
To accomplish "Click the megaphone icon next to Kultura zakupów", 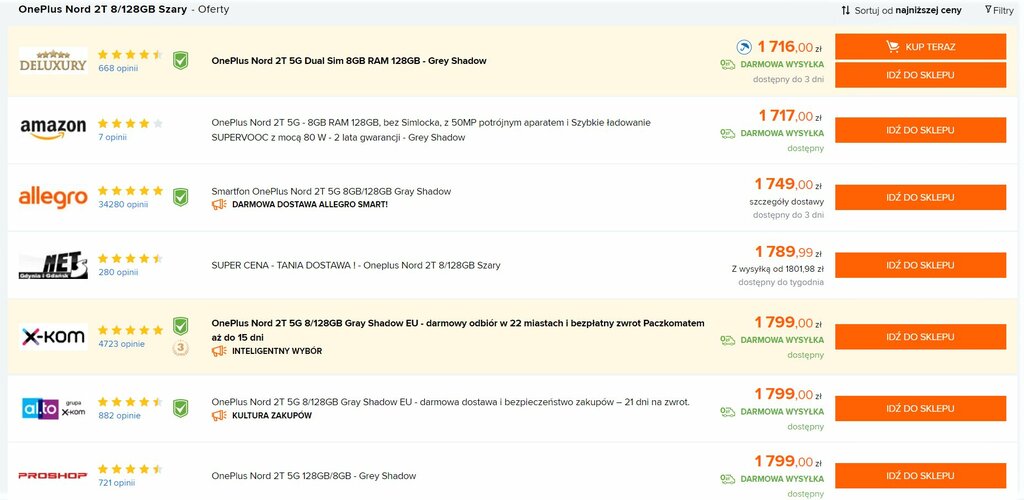I will click(219, 416).
